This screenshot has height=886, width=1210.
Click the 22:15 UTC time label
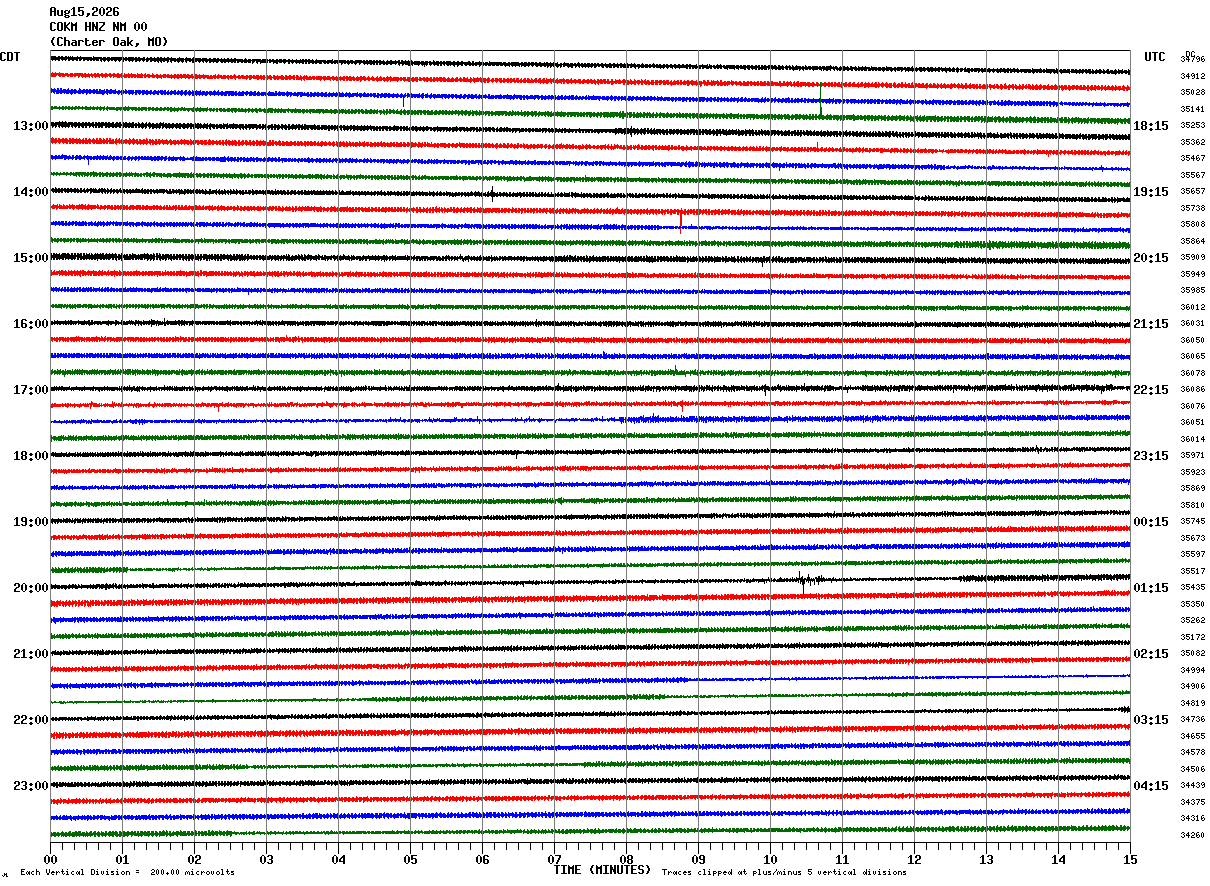1151,390
